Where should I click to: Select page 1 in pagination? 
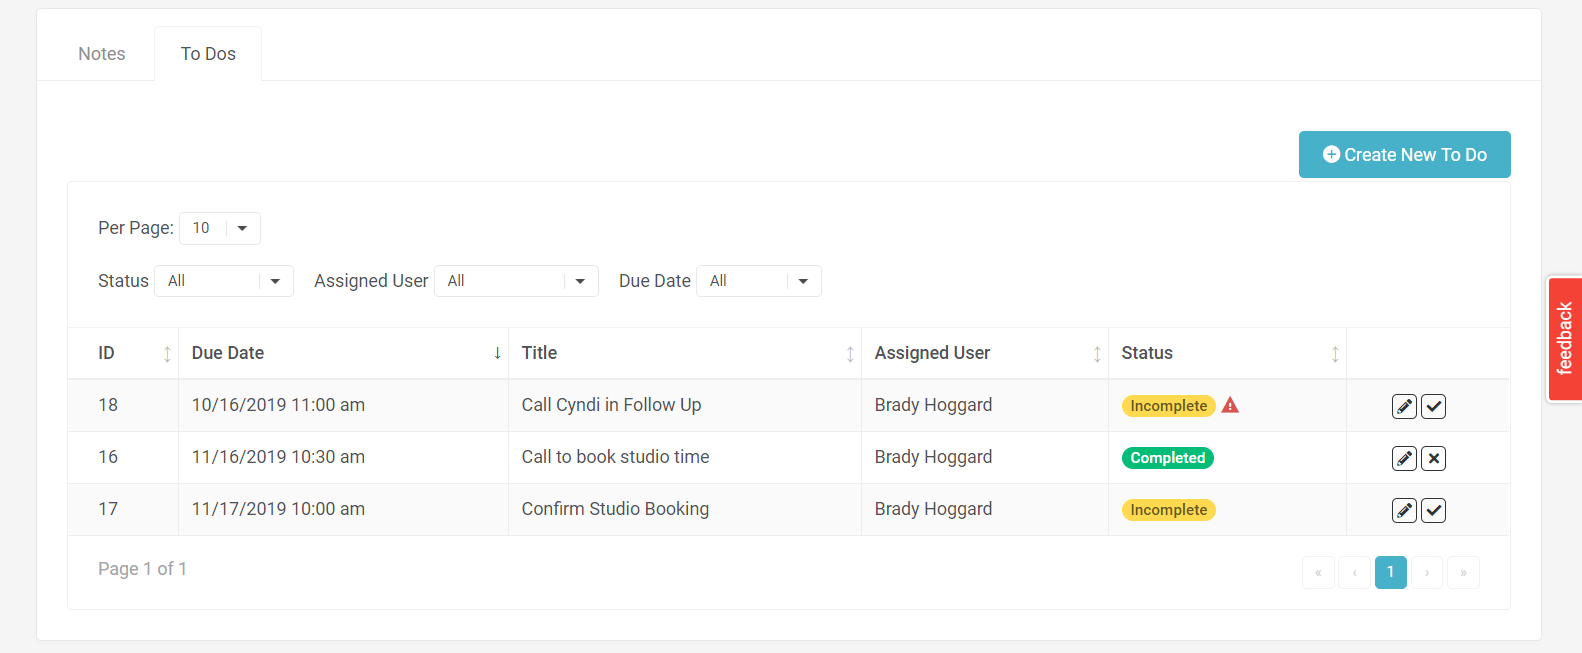[1390, 572]
